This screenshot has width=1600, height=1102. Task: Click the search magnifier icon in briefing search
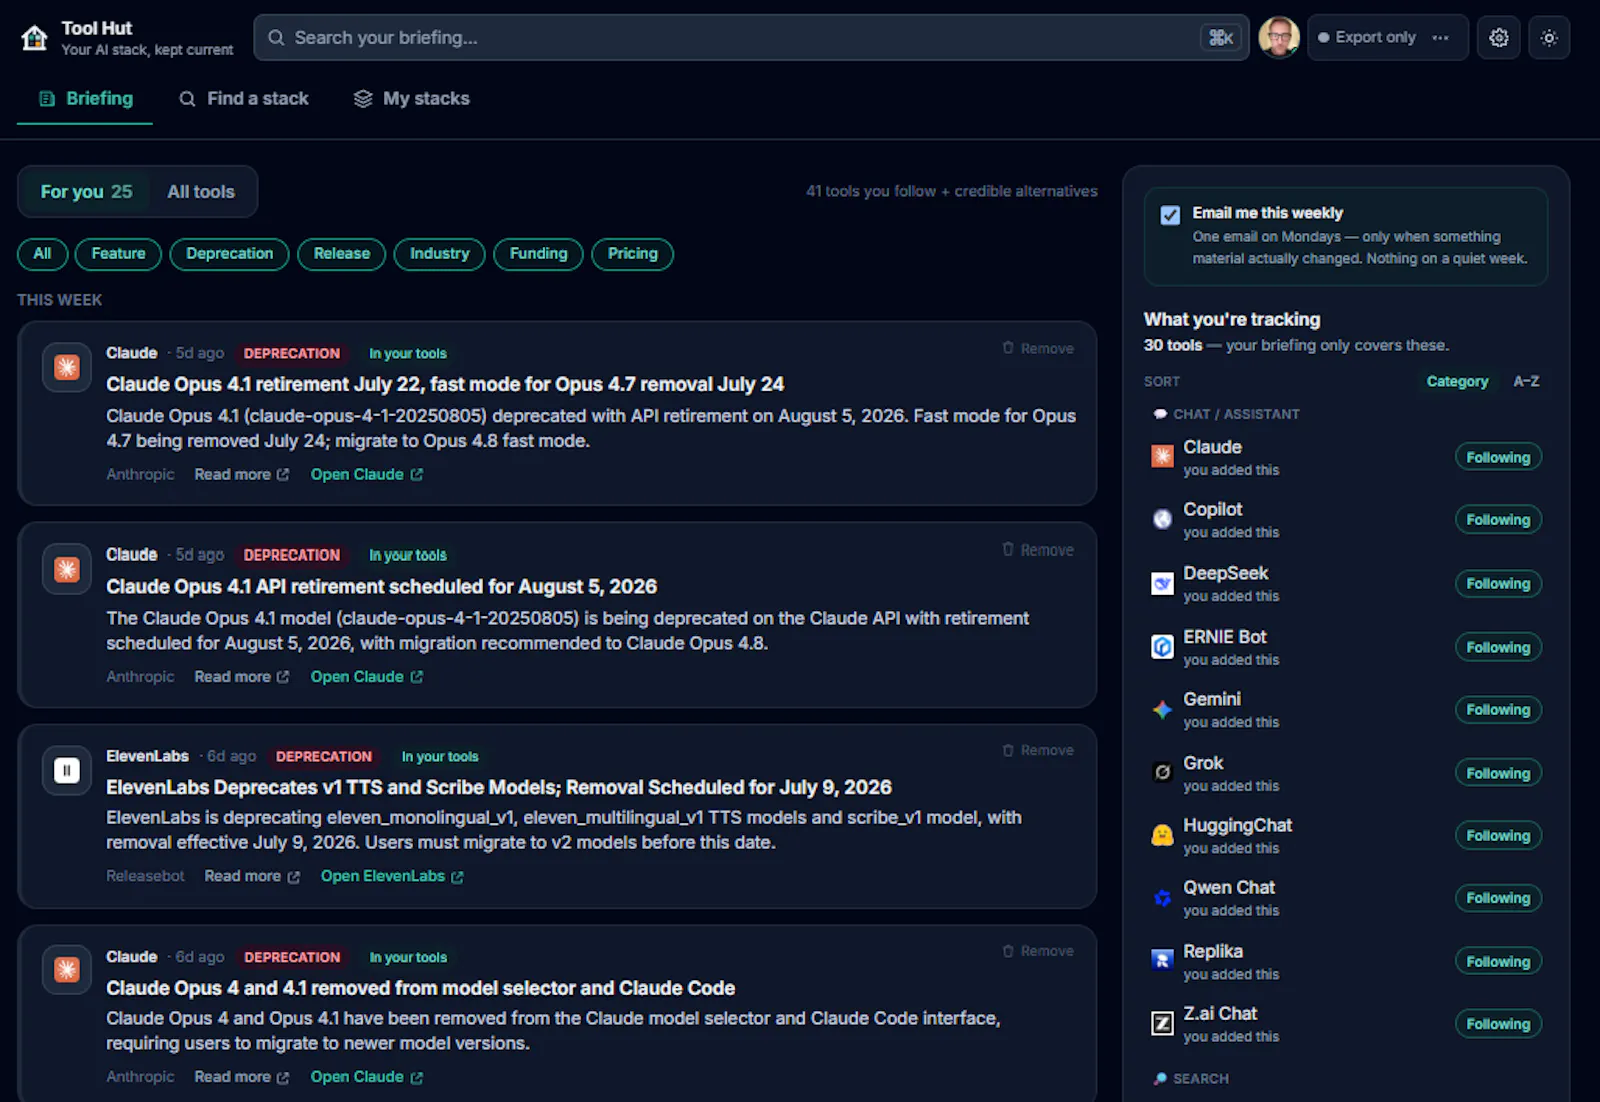pos(276,38)
